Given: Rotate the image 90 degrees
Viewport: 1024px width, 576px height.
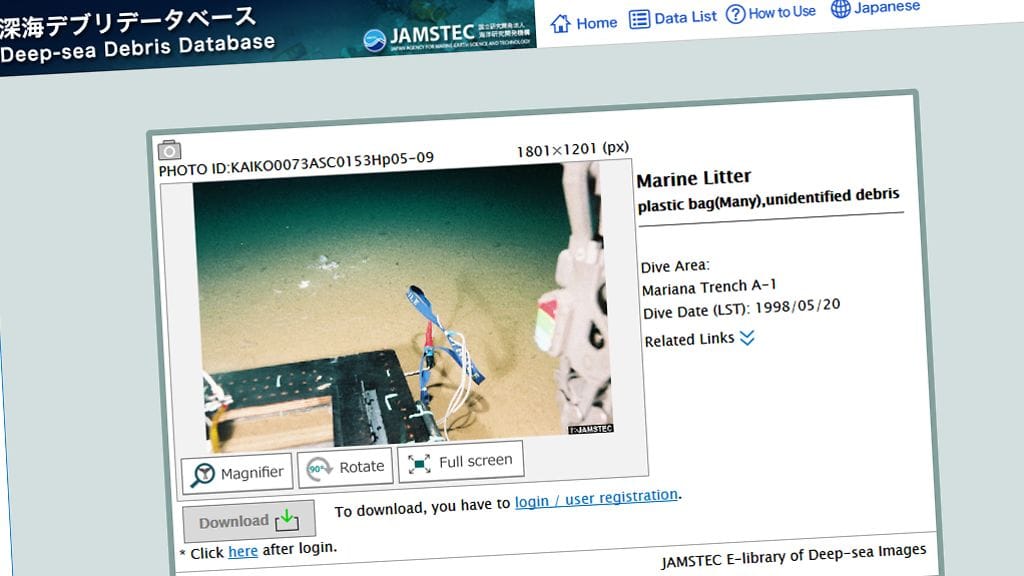Looking at the screenshot, I should pos(344,466).
